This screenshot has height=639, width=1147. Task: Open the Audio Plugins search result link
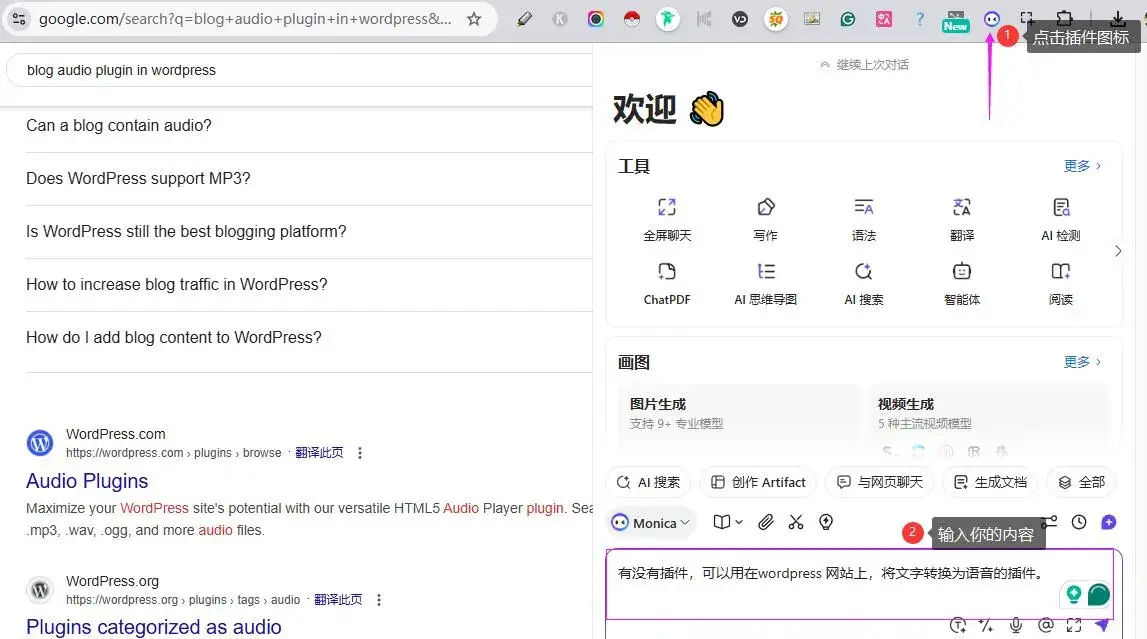(87, 481)
